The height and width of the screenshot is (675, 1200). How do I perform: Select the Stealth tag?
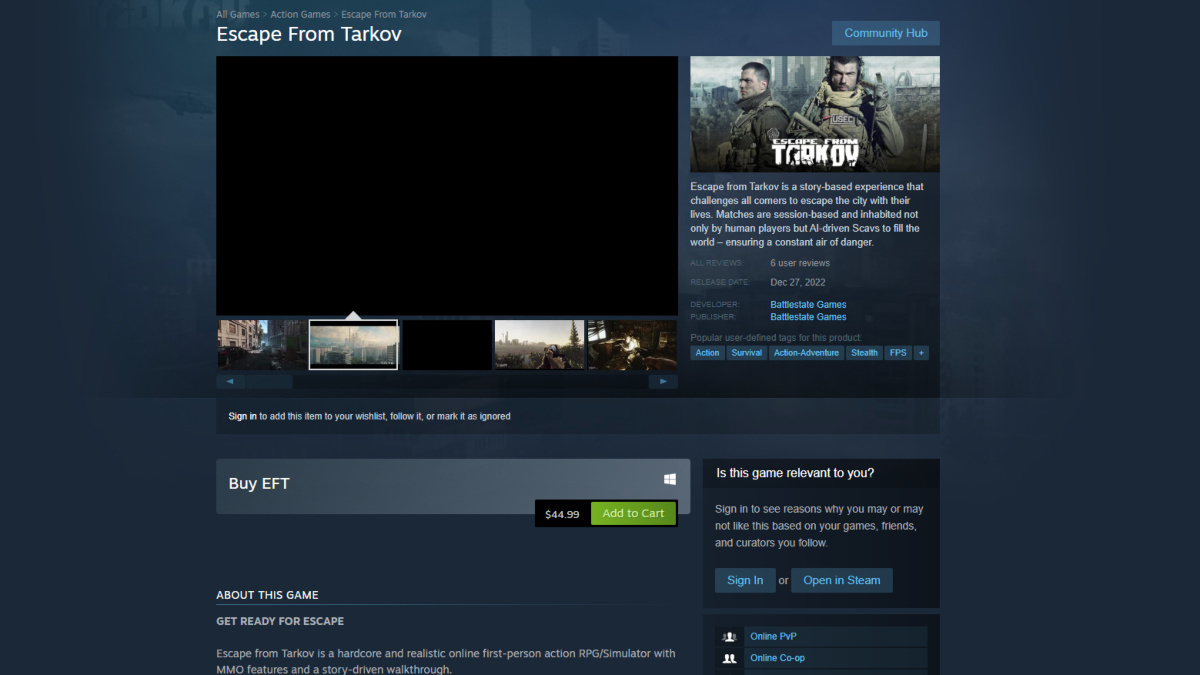point(865,353)
